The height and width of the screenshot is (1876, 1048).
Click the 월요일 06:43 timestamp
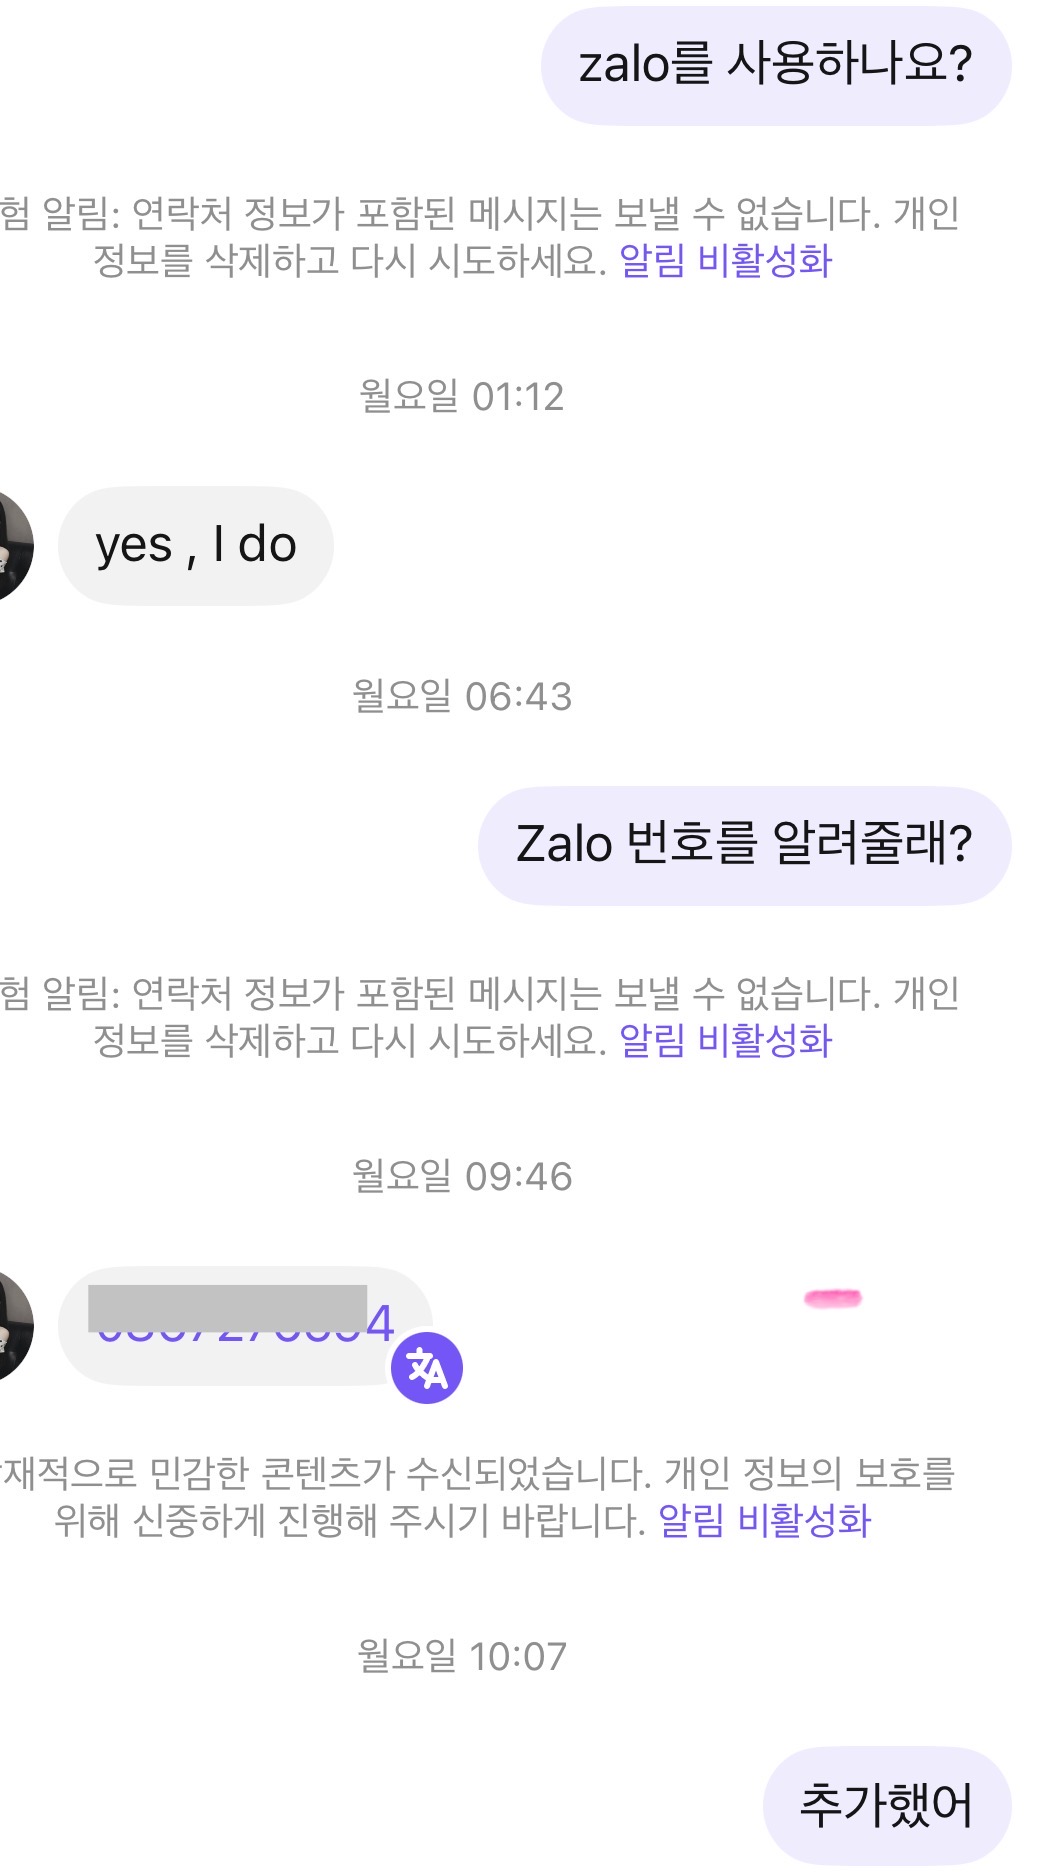tap(461, 697)
